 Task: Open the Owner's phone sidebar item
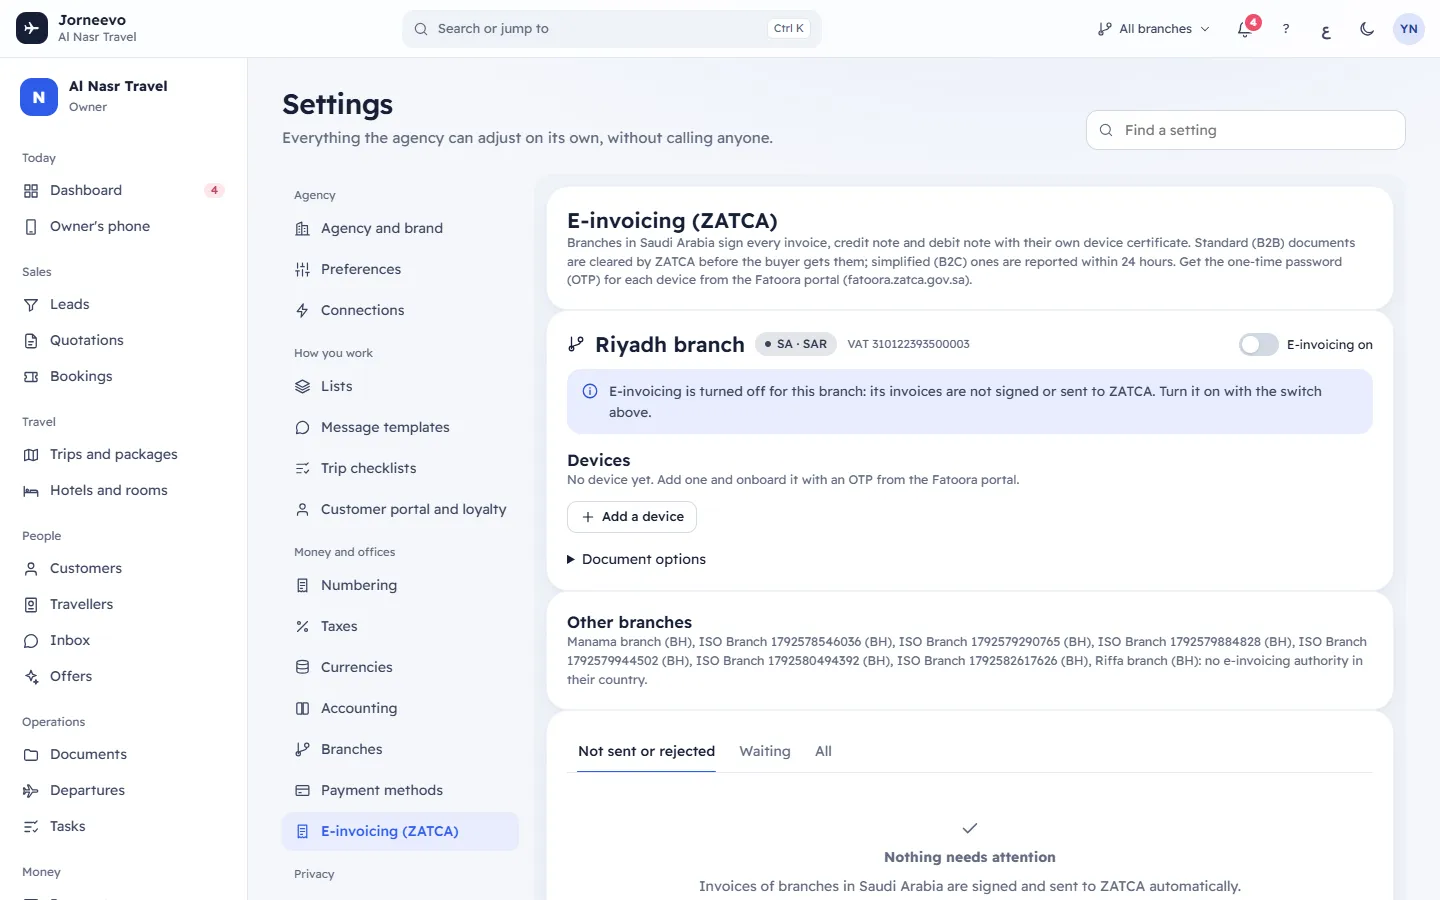coord(123,226)
